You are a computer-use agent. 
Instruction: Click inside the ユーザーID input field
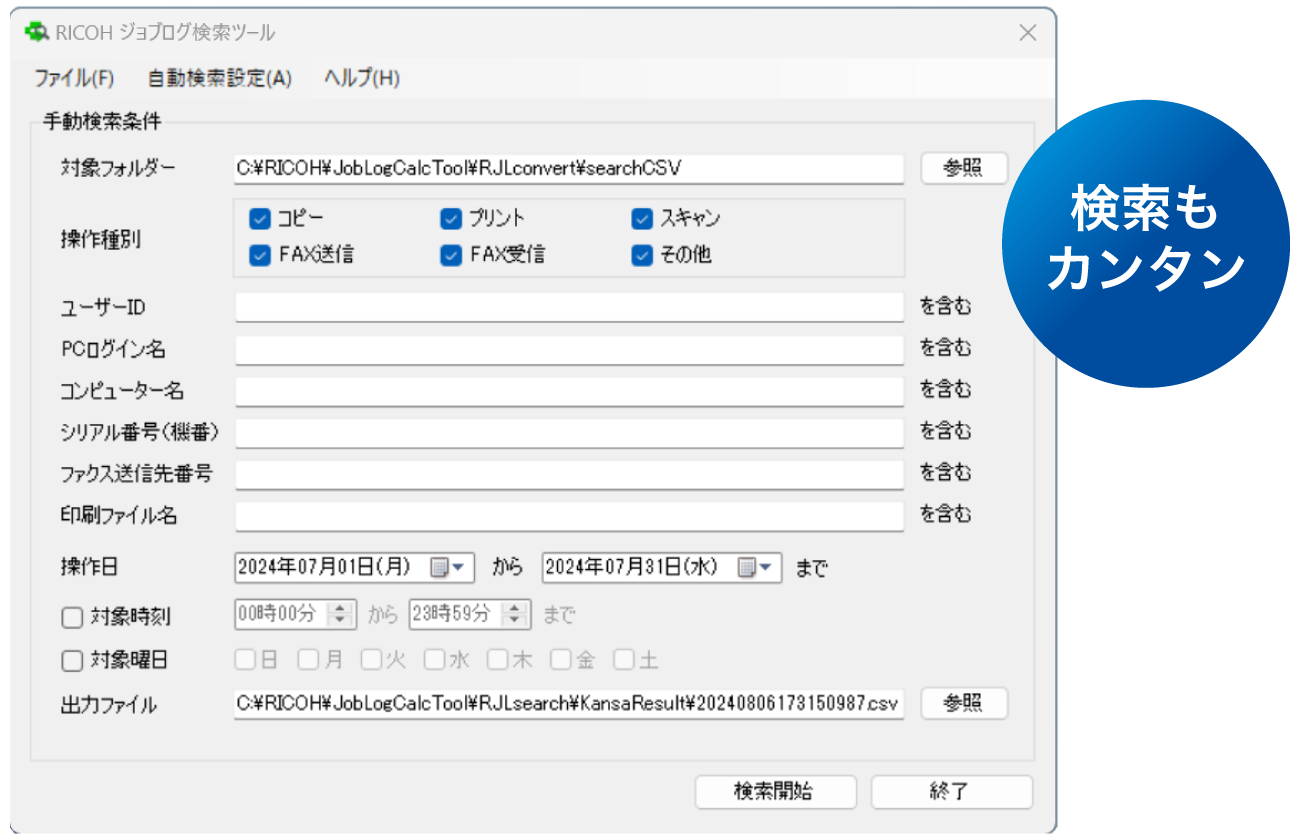click(560, 307)
